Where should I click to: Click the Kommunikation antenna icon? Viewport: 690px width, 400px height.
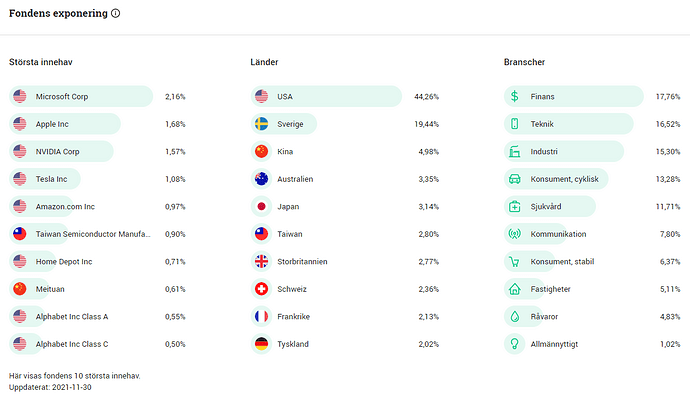click(x=514, y=234)
